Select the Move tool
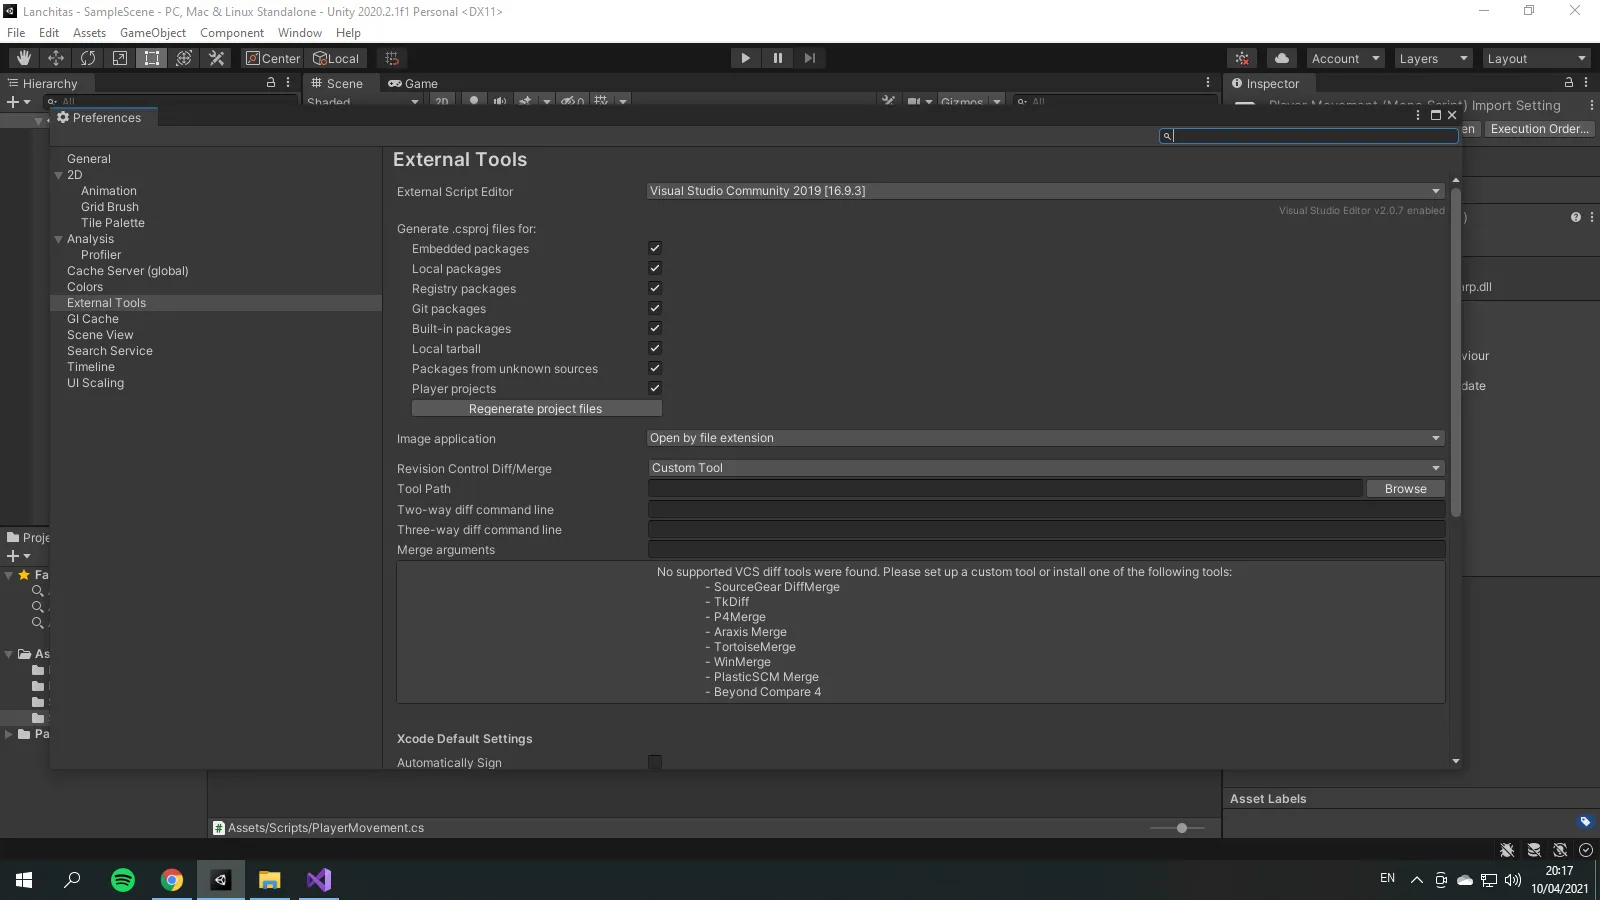Screen dimensions: 1600x900 56,58
